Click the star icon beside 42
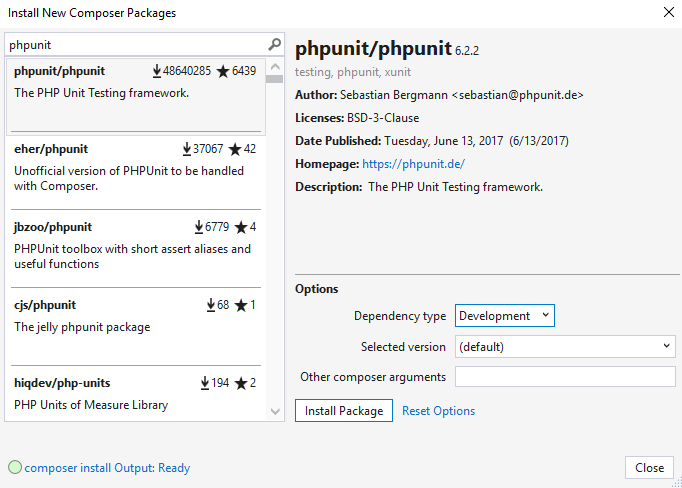The width and height of the screenshot is (682, 488). click(235, 149)
